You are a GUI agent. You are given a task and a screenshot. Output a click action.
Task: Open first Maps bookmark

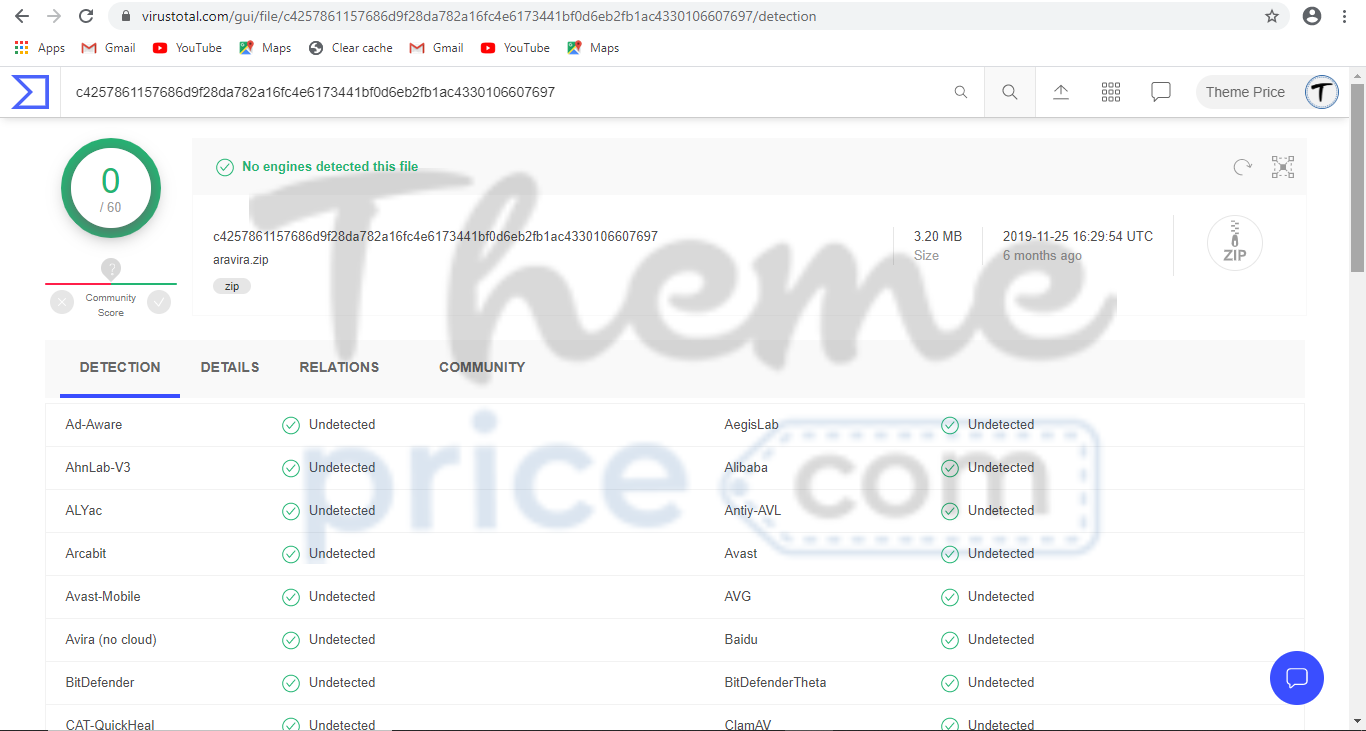265,48
